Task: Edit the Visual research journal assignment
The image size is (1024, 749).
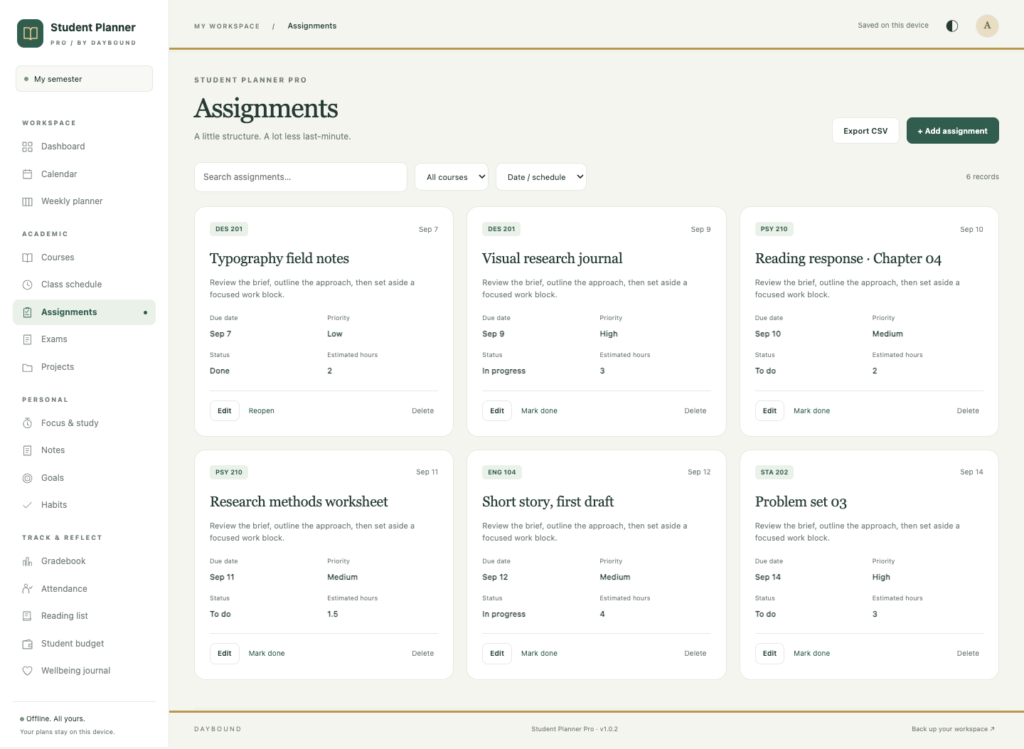Action: pyautogui.click(x=497, y=411)
